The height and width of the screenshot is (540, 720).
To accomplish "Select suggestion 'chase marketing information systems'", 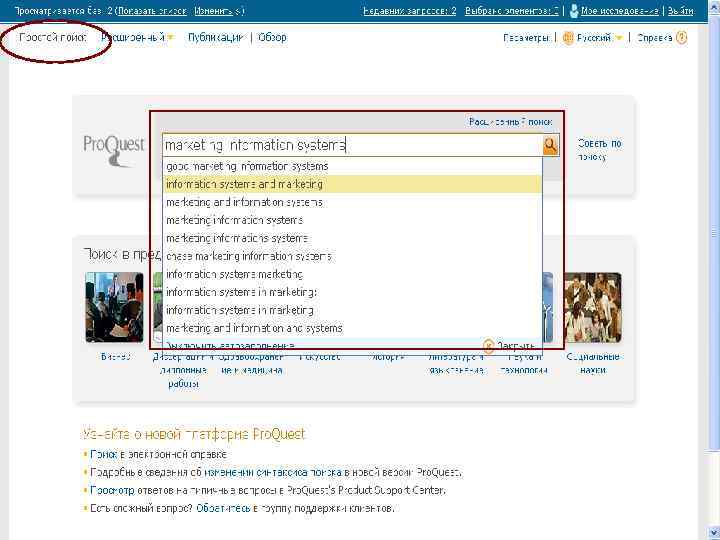I will click(352, 256).
